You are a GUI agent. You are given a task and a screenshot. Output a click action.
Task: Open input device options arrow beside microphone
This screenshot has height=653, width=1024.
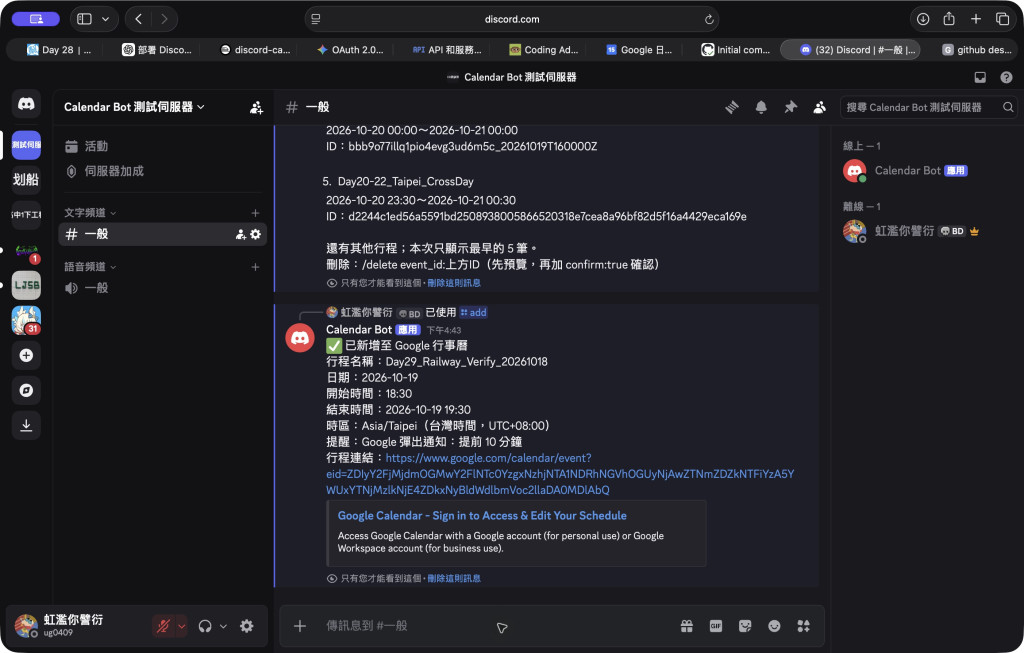[182, 626]
